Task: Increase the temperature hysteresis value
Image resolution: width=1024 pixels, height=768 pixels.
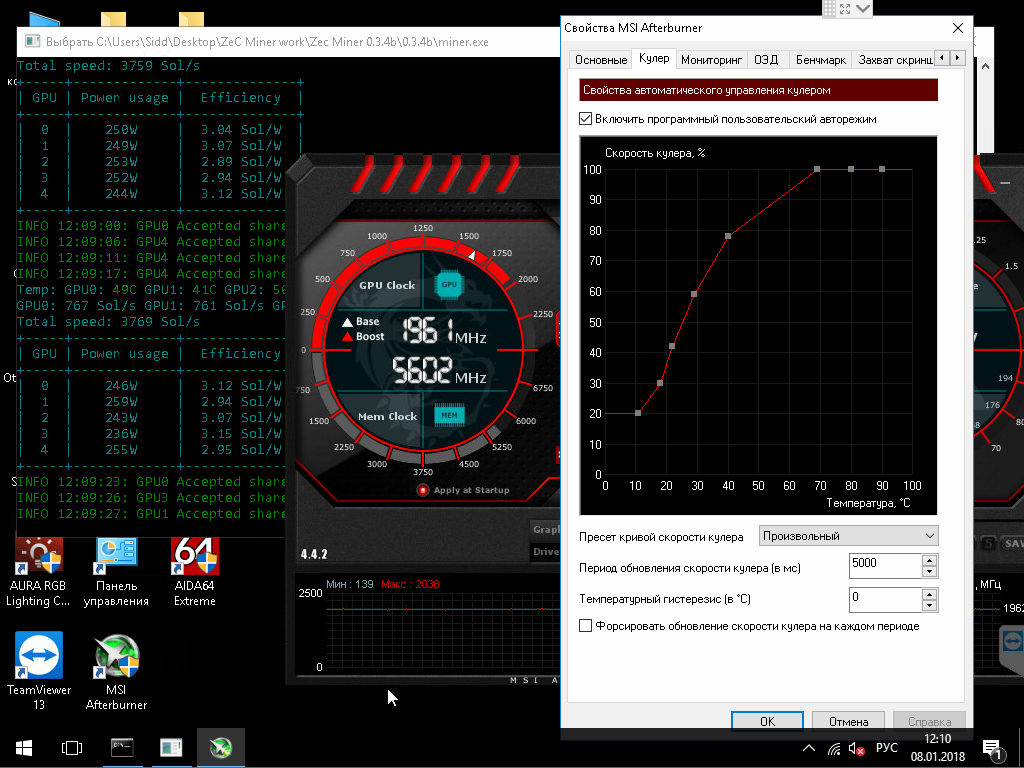Action: (x=930, y=594)
